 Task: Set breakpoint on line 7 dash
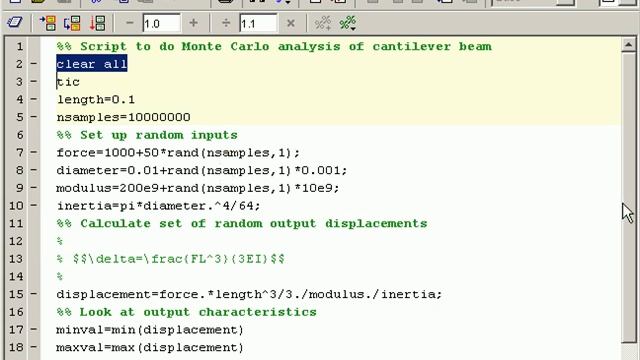34,152
